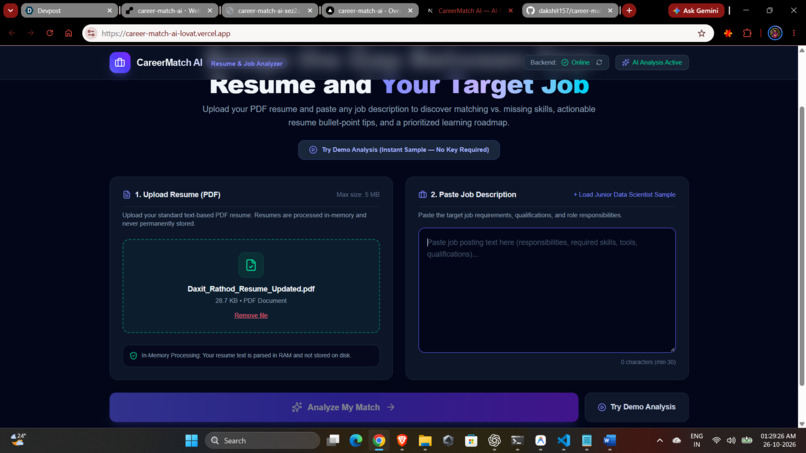Screen dimensions: 806x453
Task: Open the Chrome profile avatar
Action: click(775, 33)
